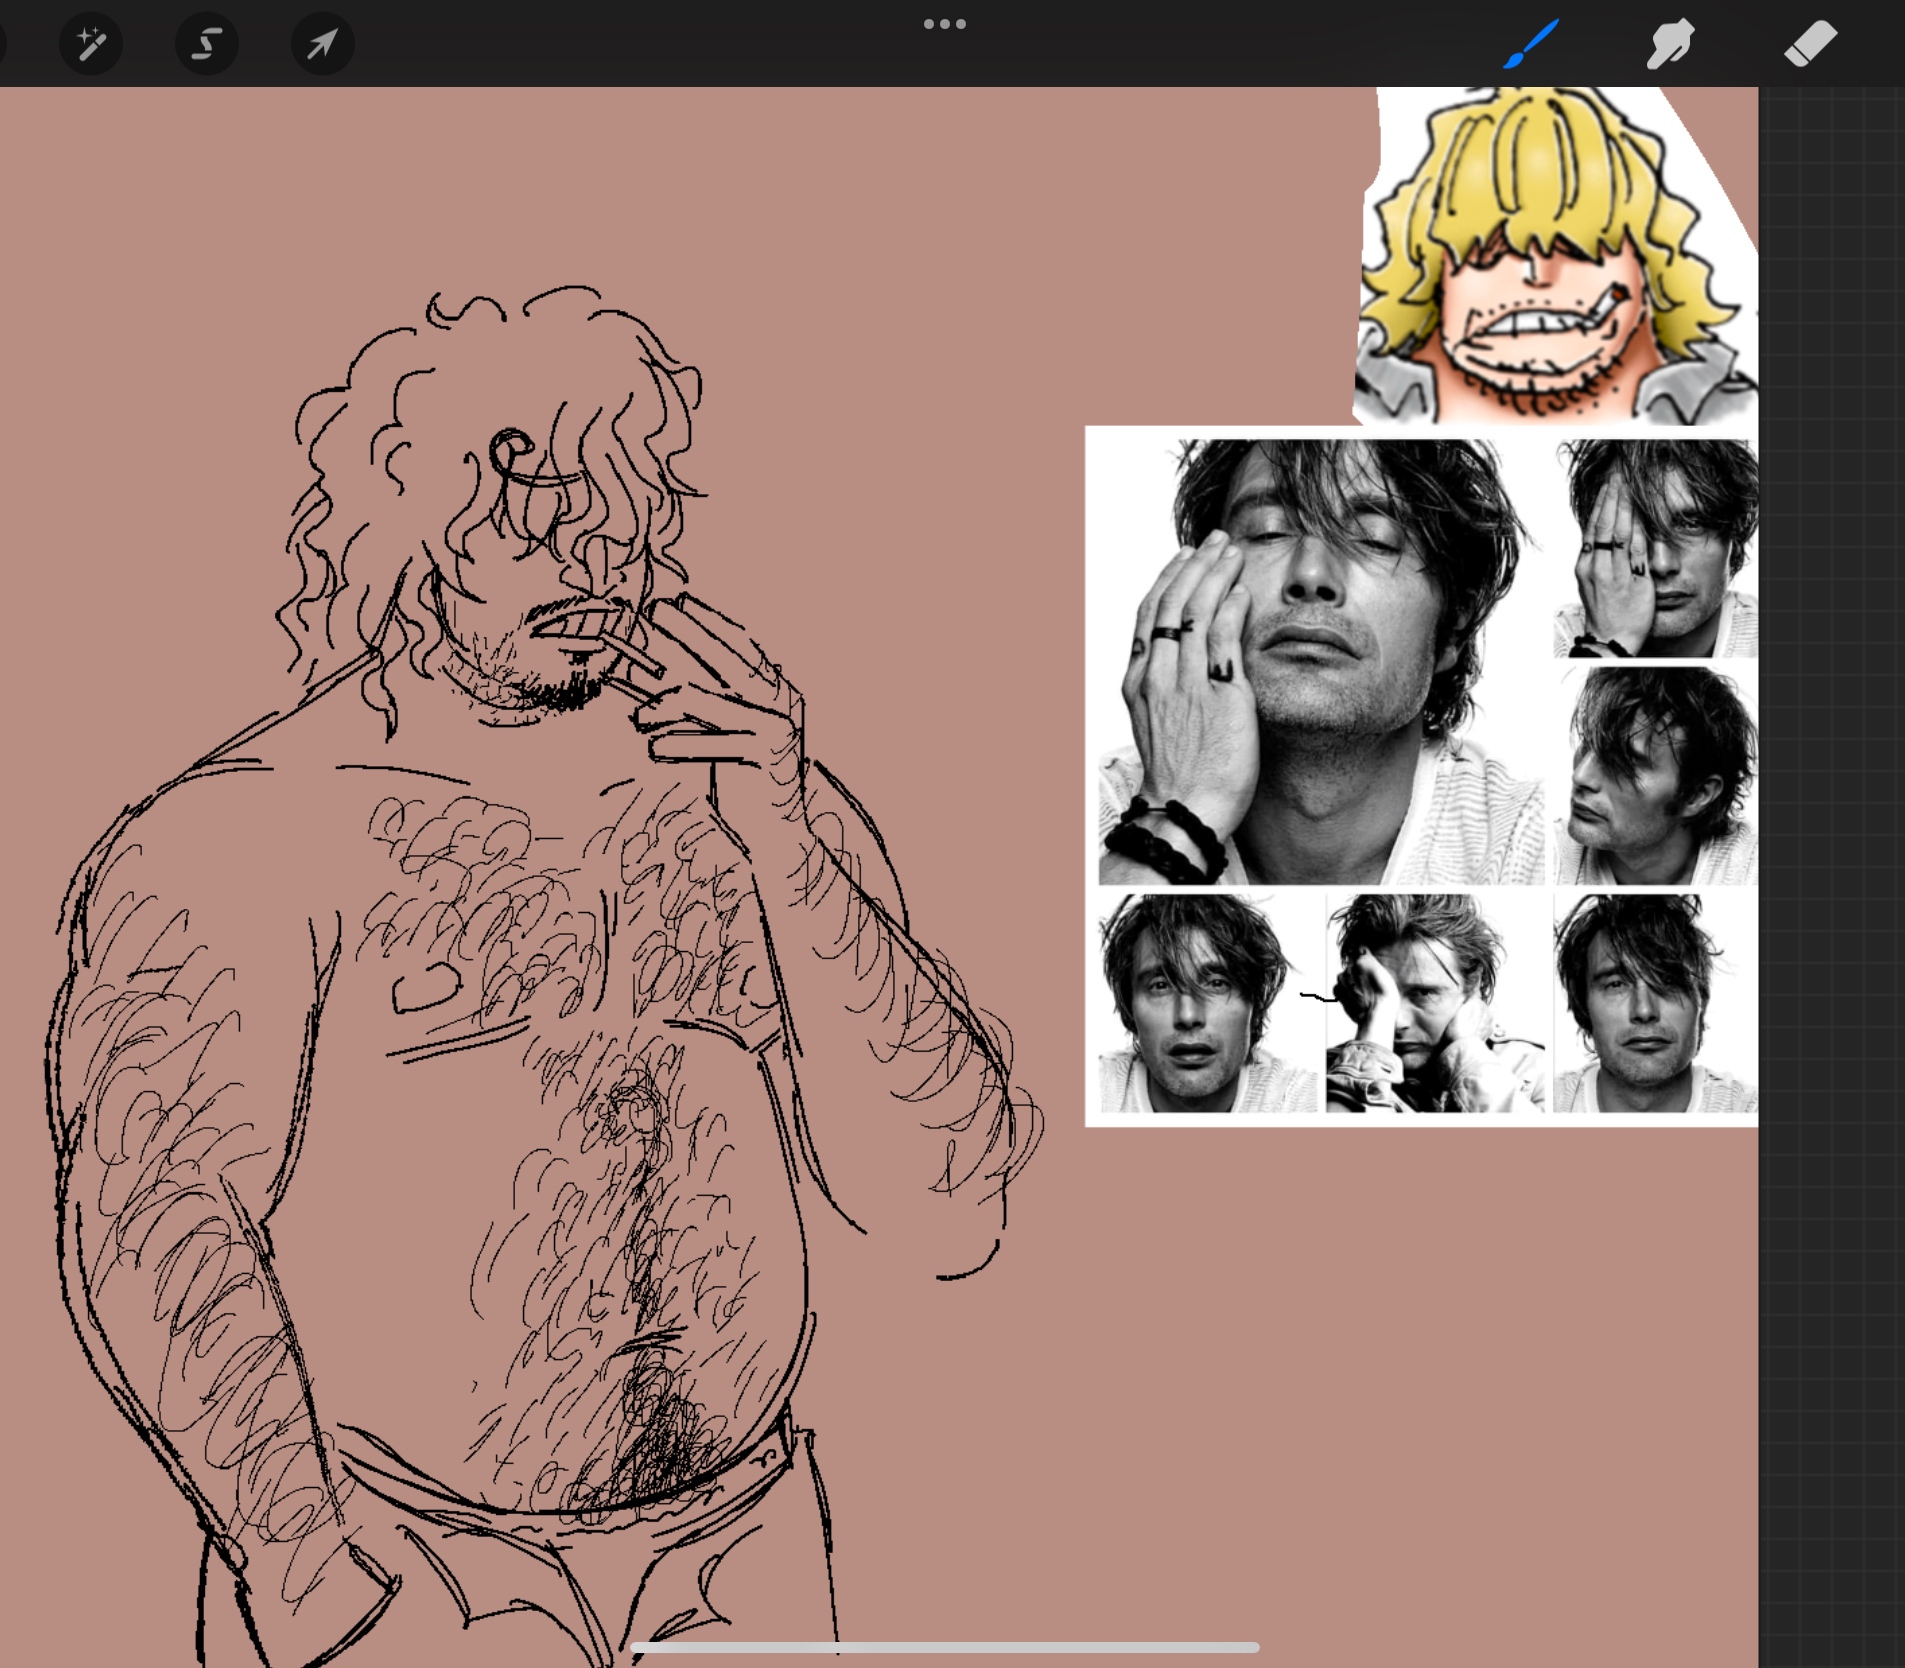
Task: Open the Adjustments magic wand menu
Action: pyautogui.click(x=91, y=44)
